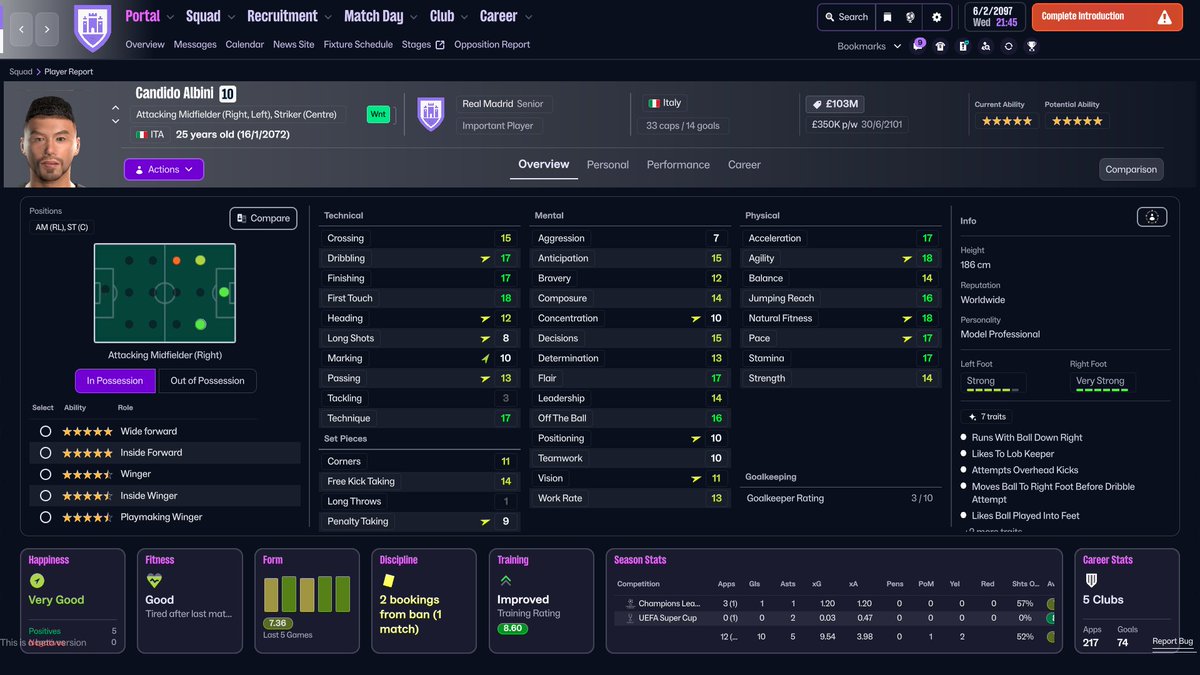1200x675 pixels.
Task: Click the Career Stats shield icon
Action: coord(1091,580)
